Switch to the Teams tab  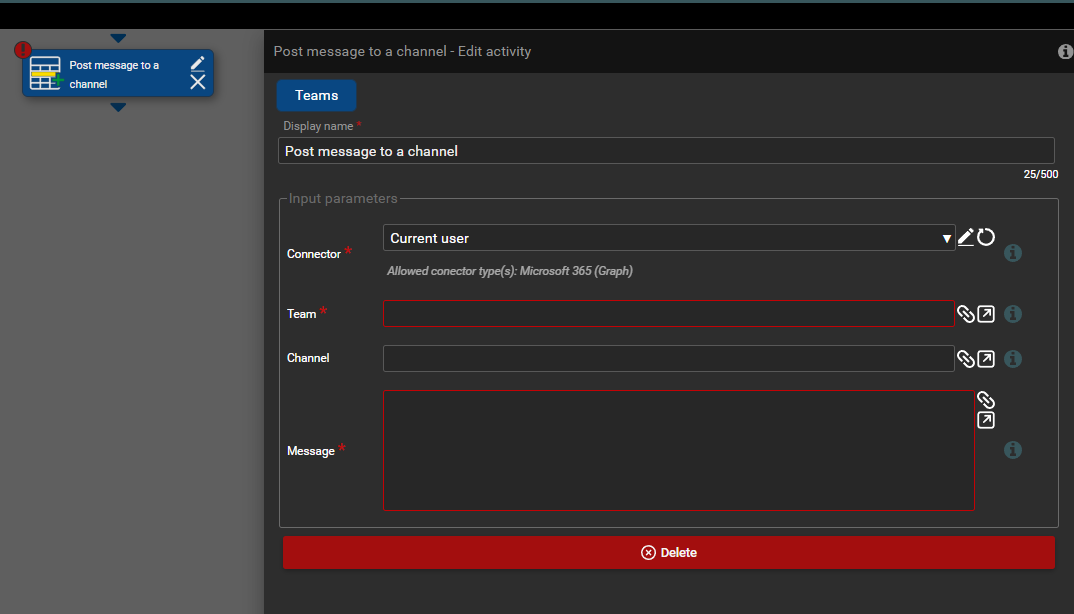pos(316,95)
